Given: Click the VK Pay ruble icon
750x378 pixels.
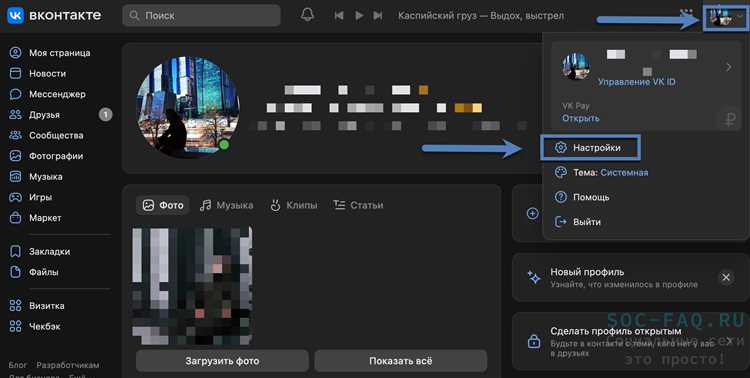Looking at the screenshot, I should [x=729, y=120].
